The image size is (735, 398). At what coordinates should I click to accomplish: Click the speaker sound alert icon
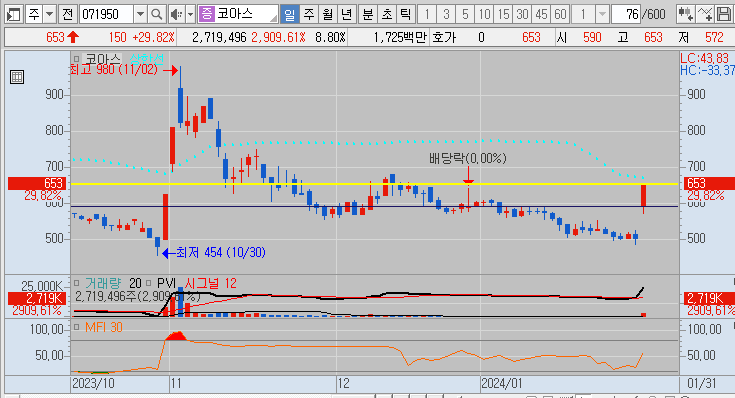(x=176, y=15)
